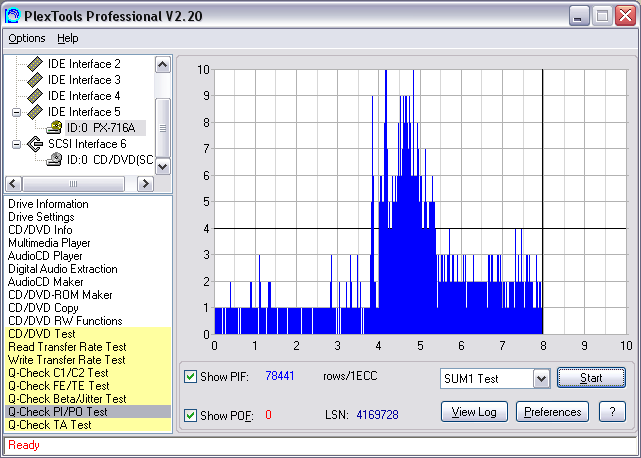641x458 pixels.
Task: Collapse the IDE Interface 5 tree node
Action: (16, 112)
